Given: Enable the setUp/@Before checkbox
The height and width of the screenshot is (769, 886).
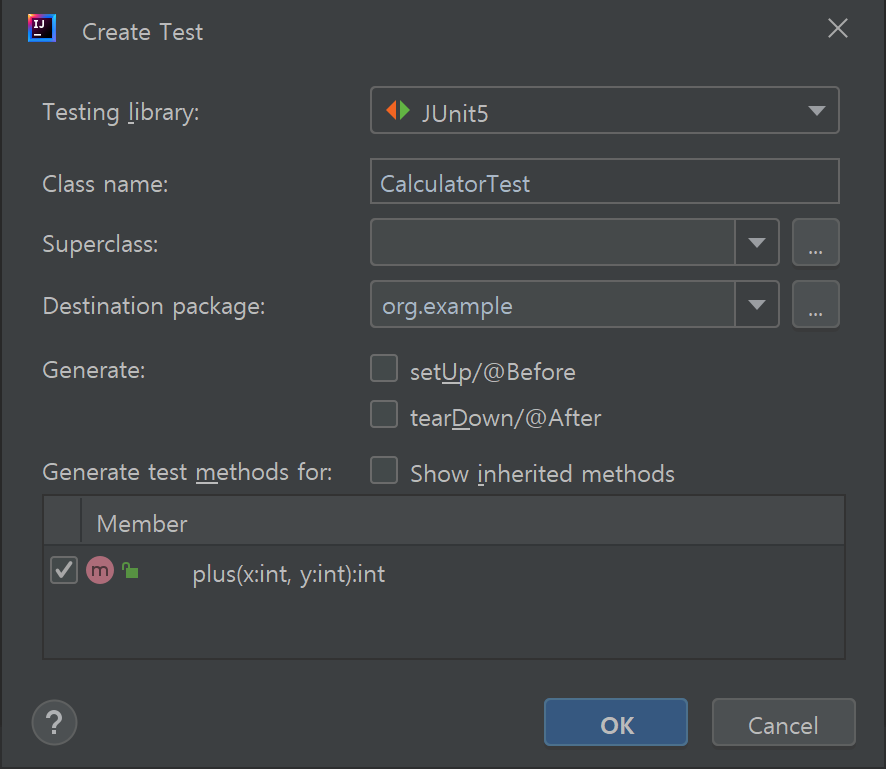Looking at the screenshot, I should coord(384,370).
